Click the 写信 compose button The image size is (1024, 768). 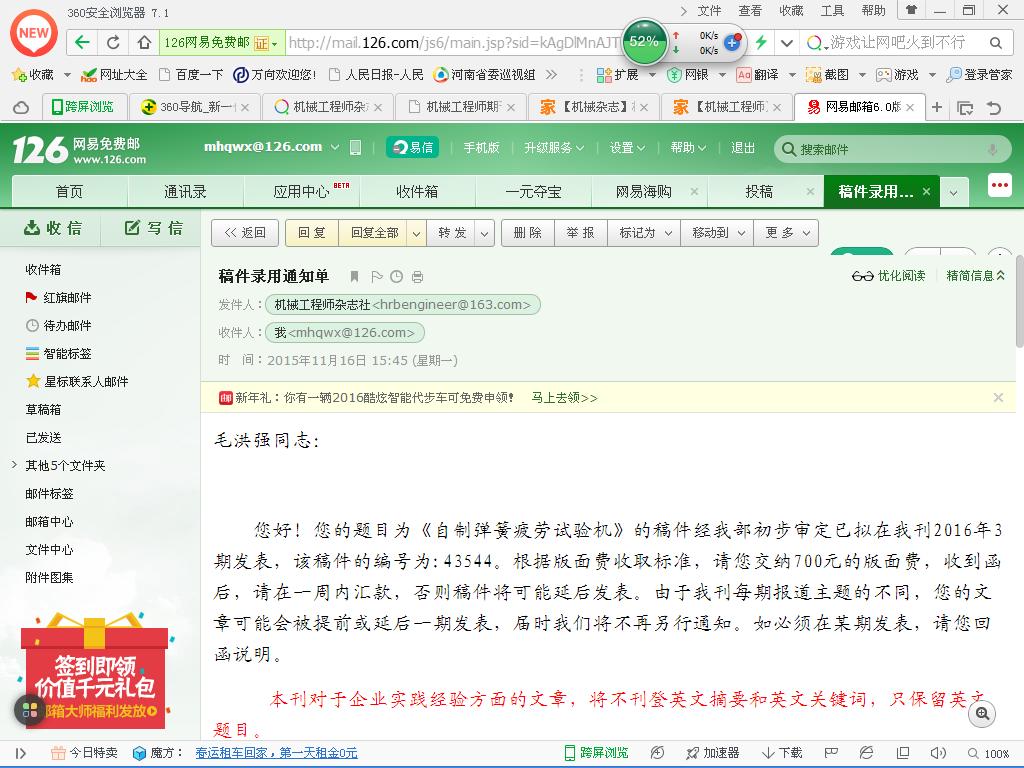coord(153,228)
